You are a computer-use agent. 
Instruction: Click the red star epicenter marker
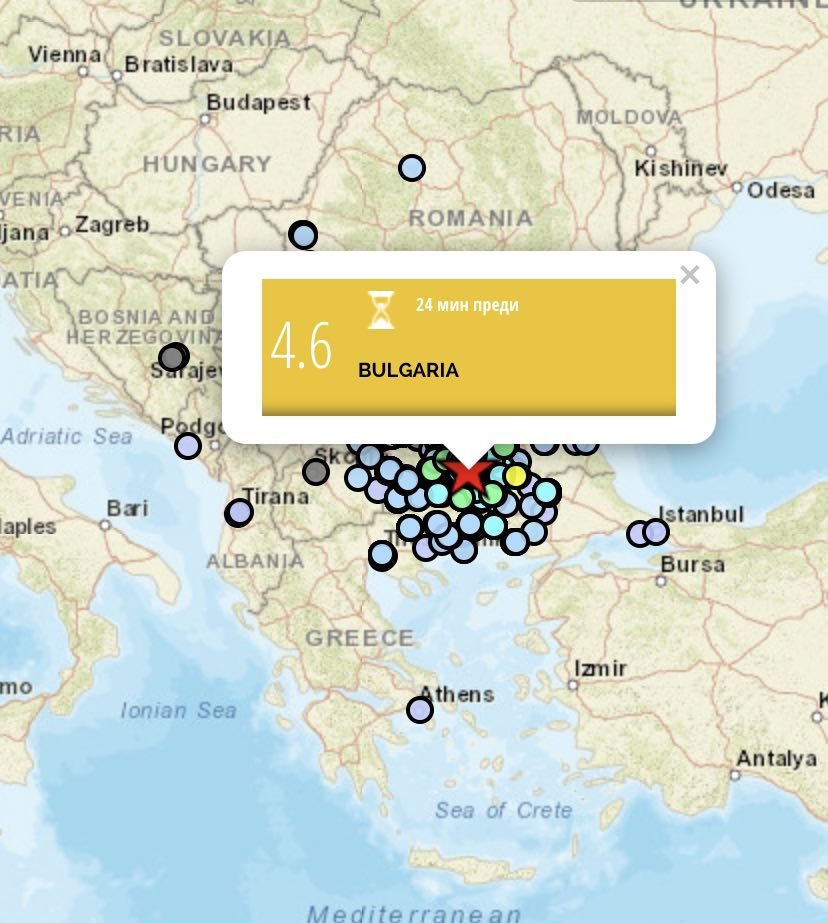pyautogui.click(x=467, y=473)
